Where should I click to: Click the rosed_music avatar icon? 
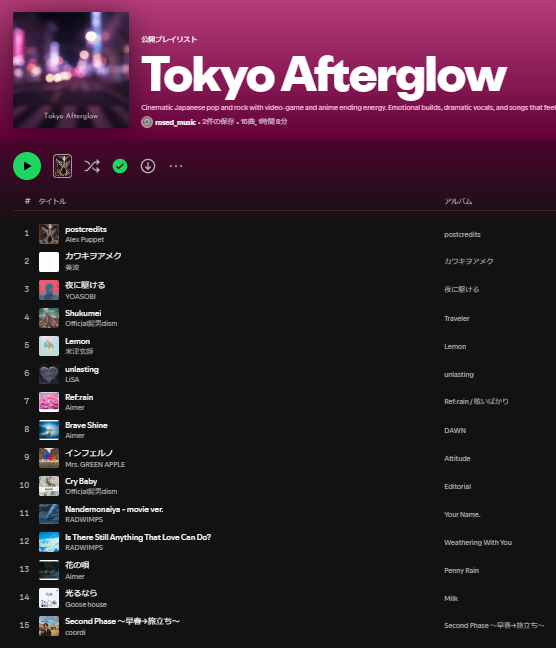tap(147, 122)
